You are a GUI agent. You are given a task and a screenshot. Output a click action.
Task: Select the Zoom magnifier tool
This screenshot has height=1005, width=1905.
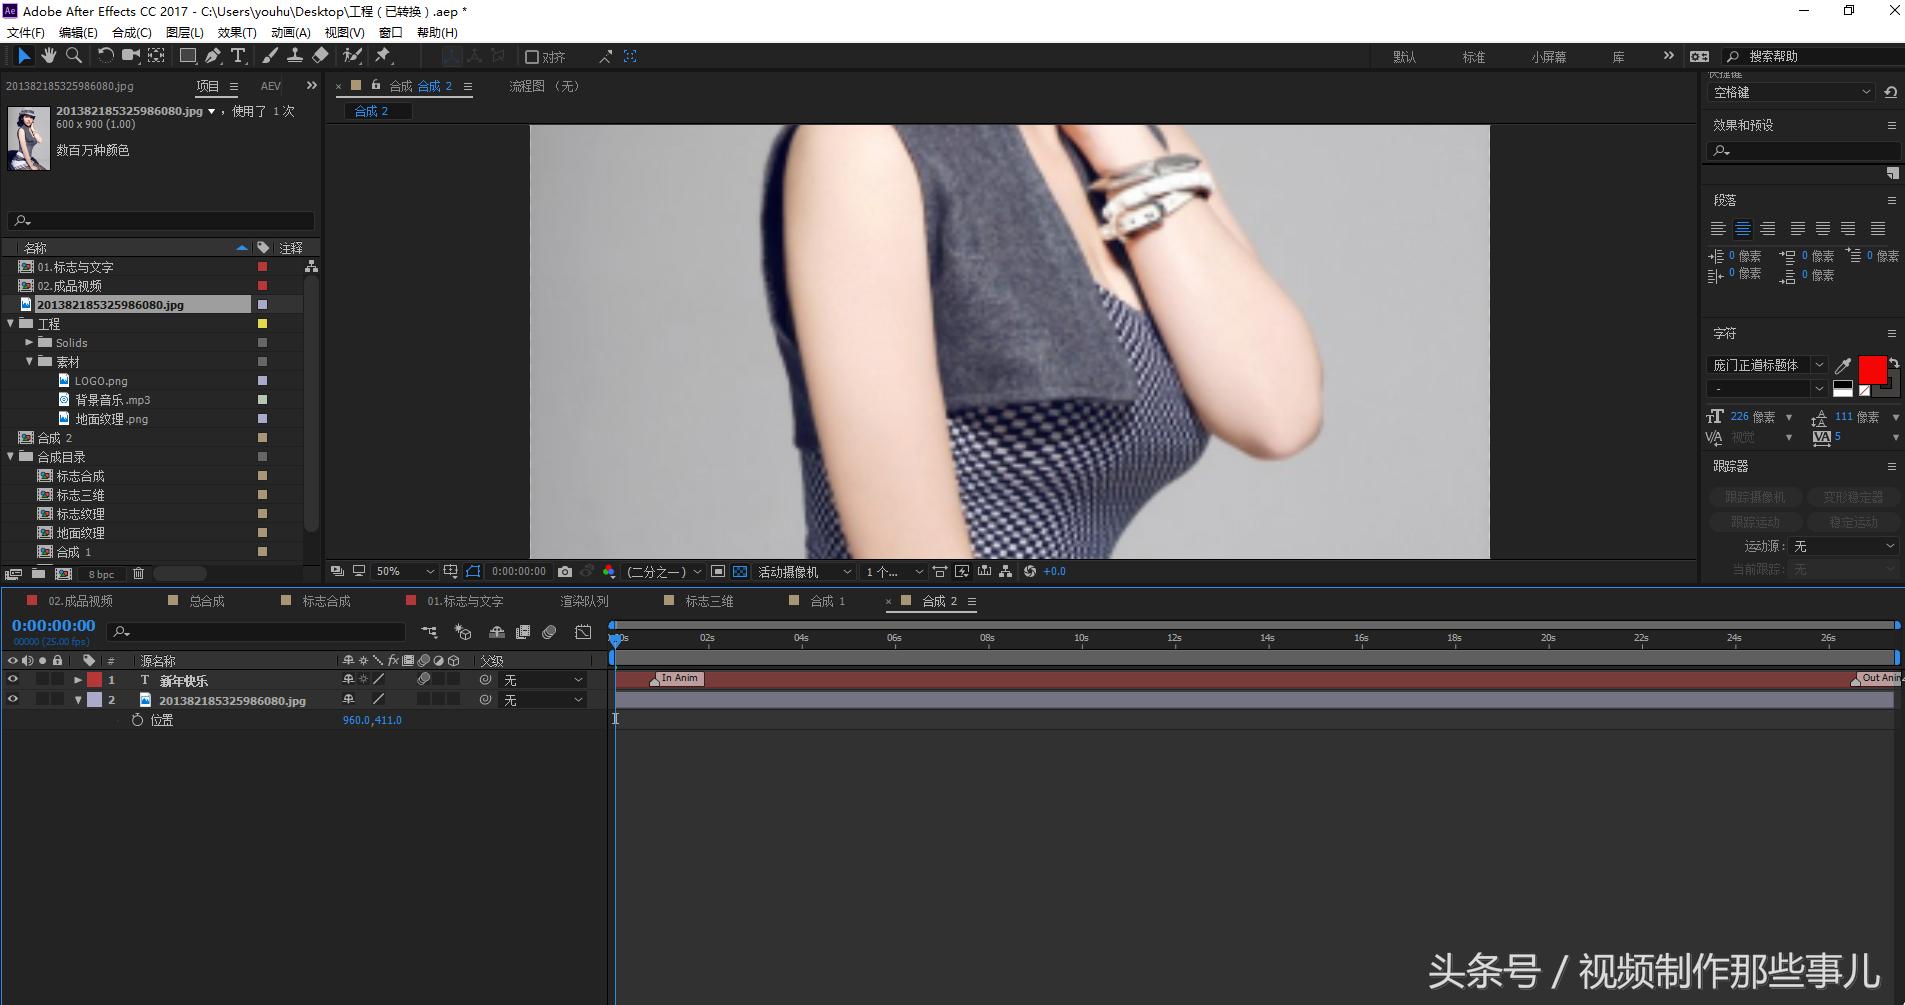73,56
